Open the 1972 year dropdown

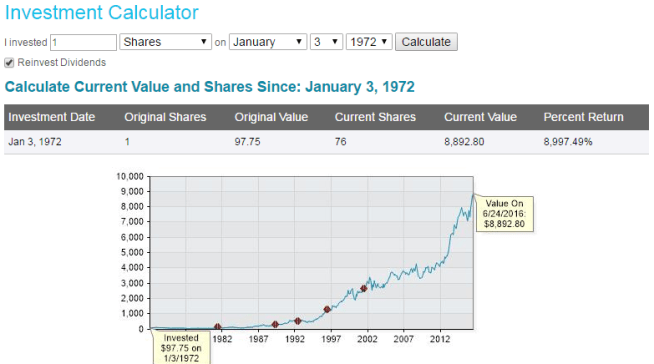point(369,42)
